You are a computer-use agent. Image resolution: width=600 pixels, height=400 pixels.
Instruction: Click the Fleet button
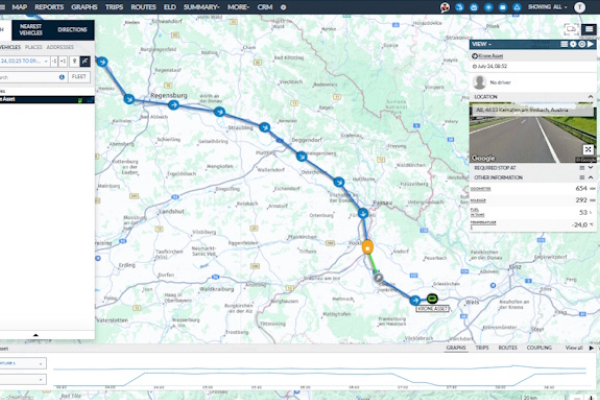click(80, 76)
